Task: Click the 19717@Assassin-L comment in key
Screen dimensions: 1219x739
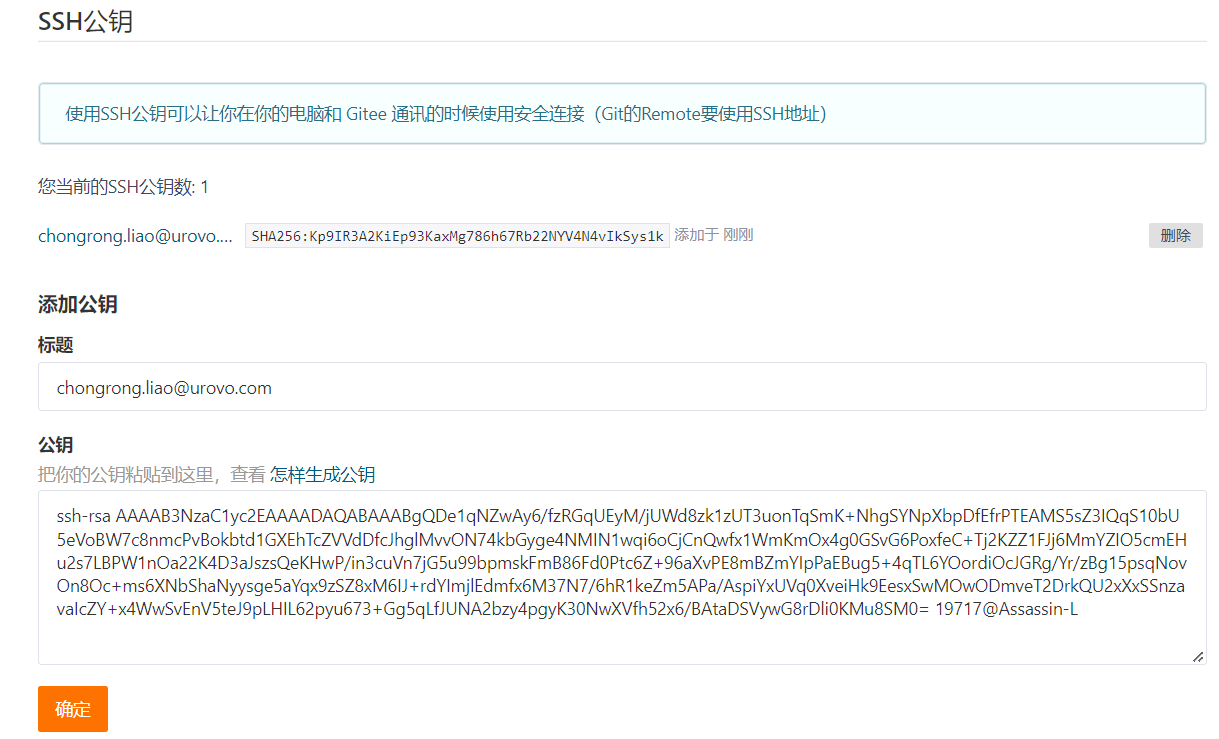Action: pos(1006,610)
